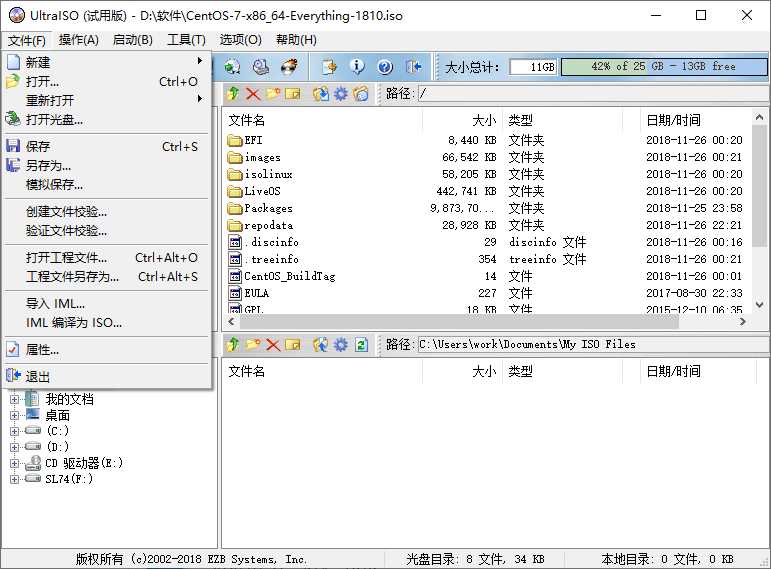The width and height of the screenshot is (771, 569).
Task: Click the horizontal scrollbar of ISO file list
Action: [x=459, y=322]
